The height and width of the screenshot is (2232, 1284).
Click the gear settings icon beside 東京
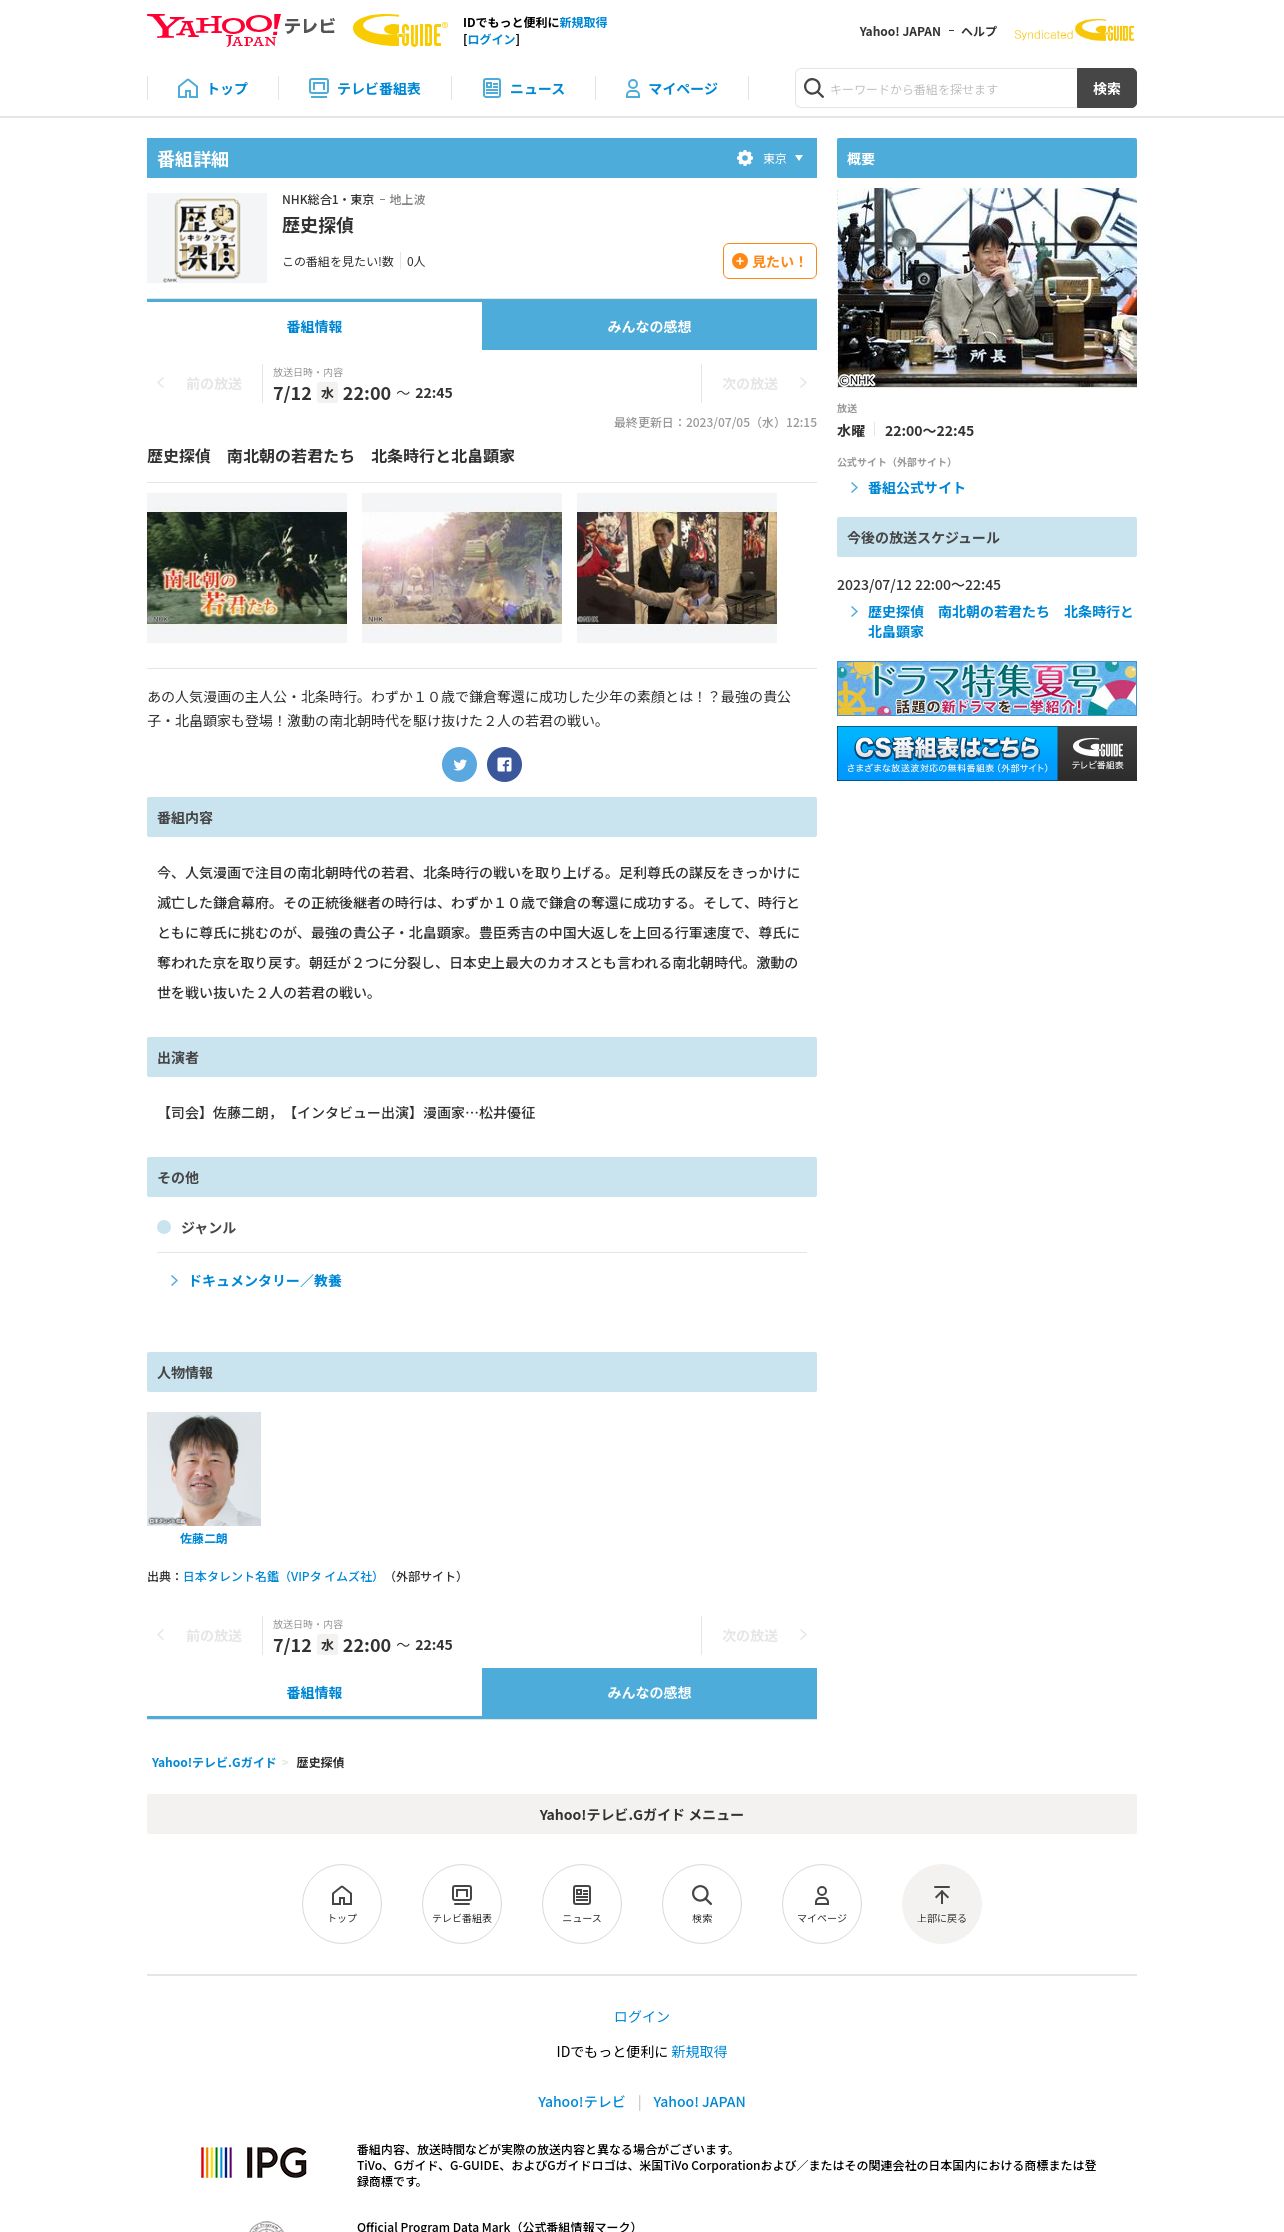click(x=745, y=158)
